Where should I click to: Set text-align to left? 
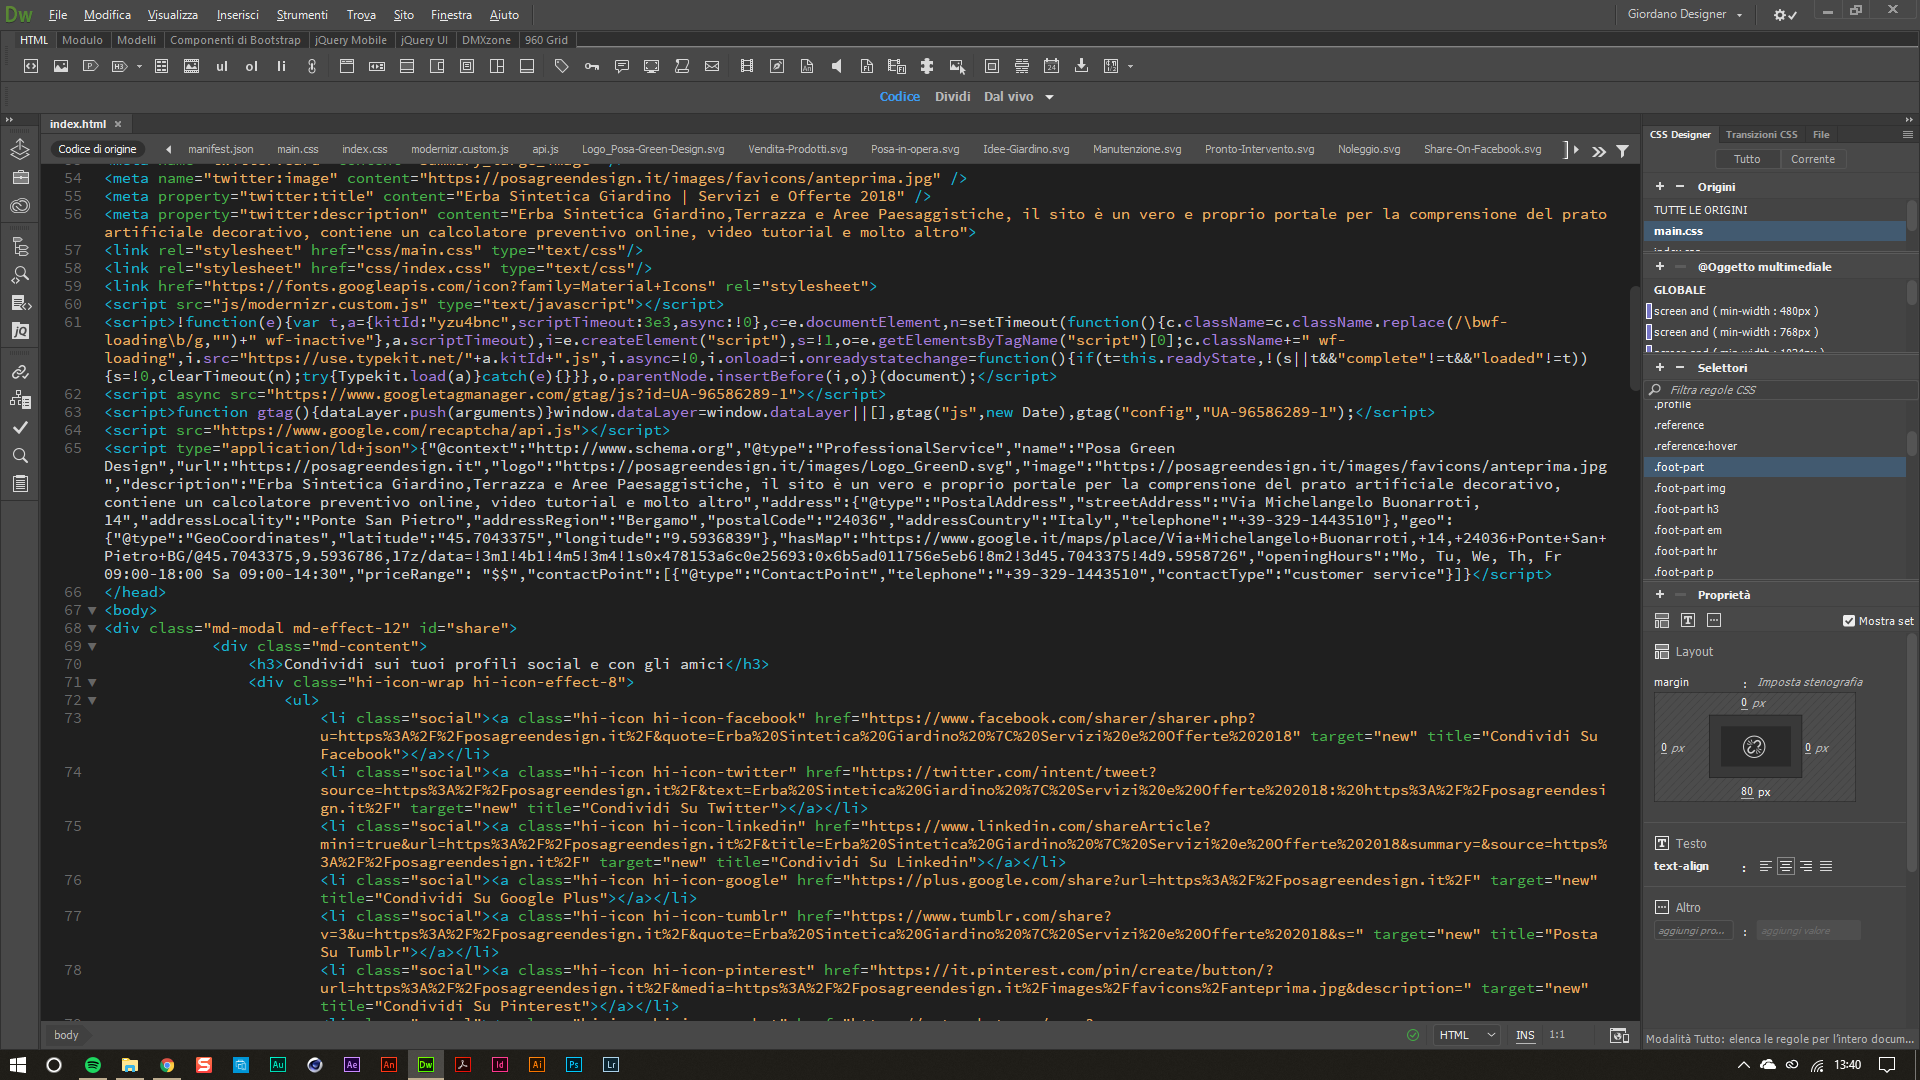click(x=1766, y=867)
